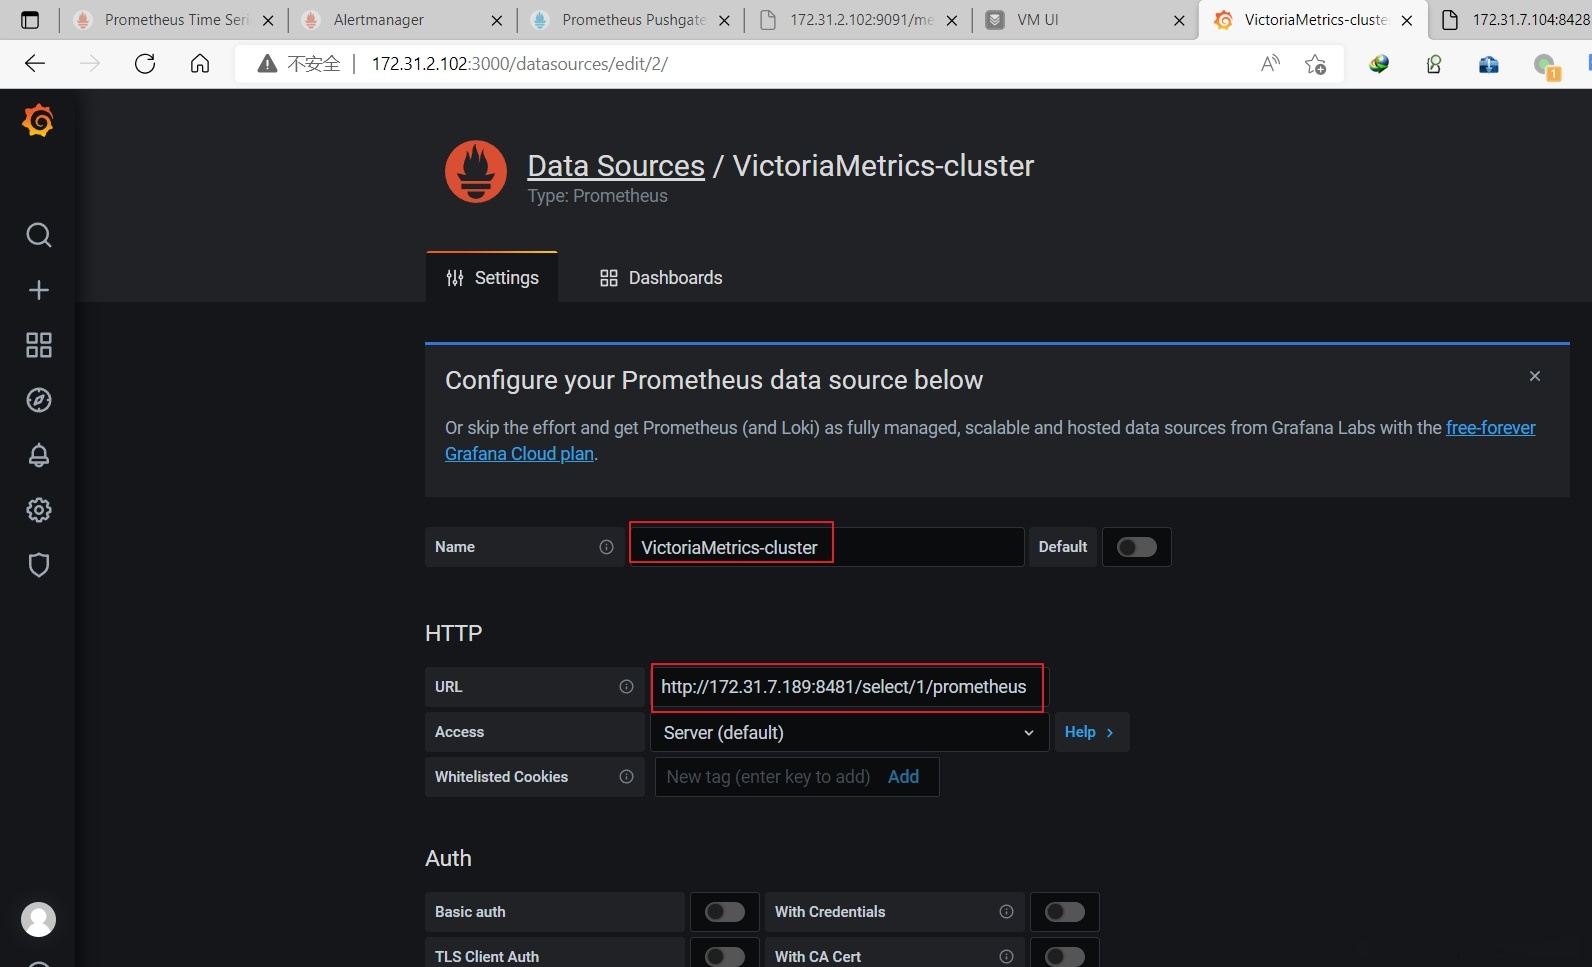Enable the With CA Cert switch
Viewport: 1592px width, 967px height.
1065,957
